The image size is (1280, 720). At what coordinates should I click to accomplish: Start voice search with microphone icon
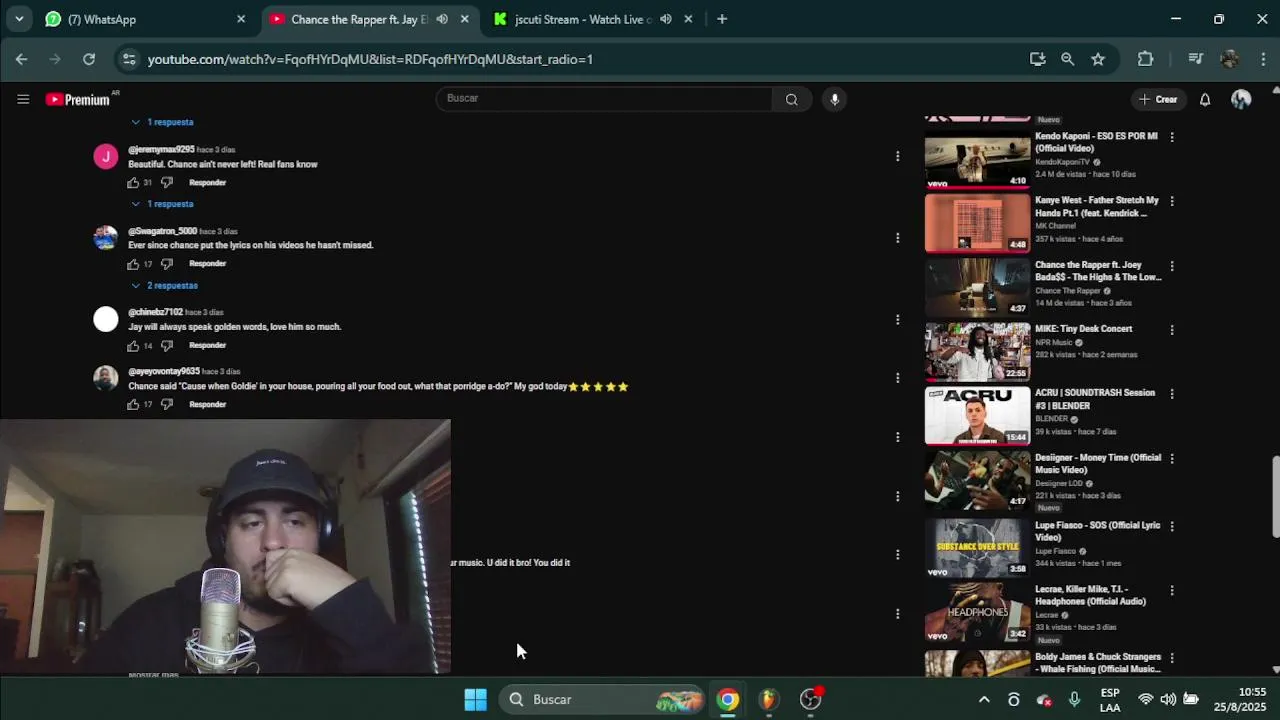(x=834, y=99)
